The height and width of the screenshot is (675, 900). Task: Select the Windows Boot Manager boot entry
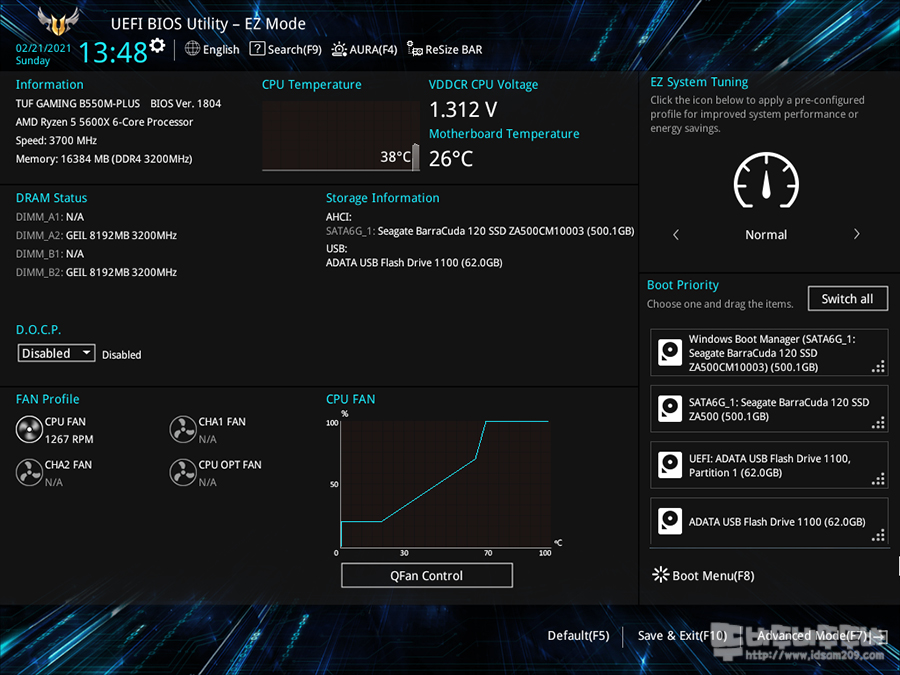[769, 352]
